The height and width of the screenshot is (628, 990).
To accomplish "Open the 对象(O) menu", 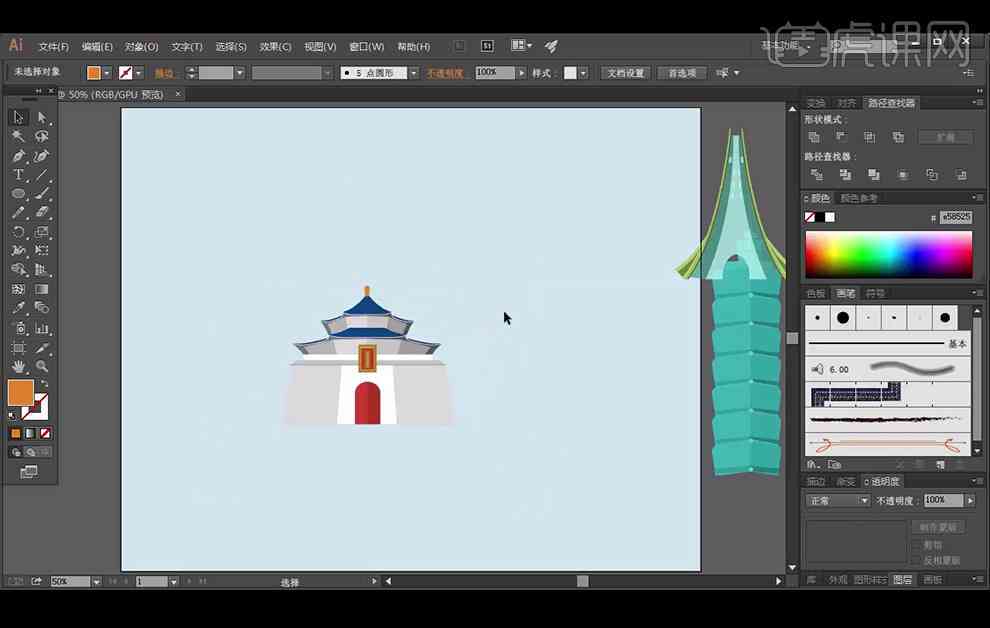I will [141, 47].
